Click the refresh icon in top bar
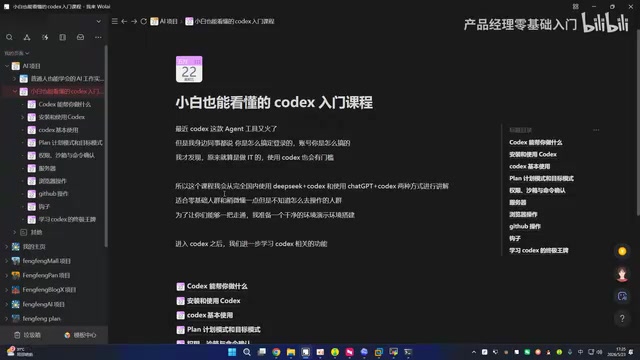 (x=144, y=21)
